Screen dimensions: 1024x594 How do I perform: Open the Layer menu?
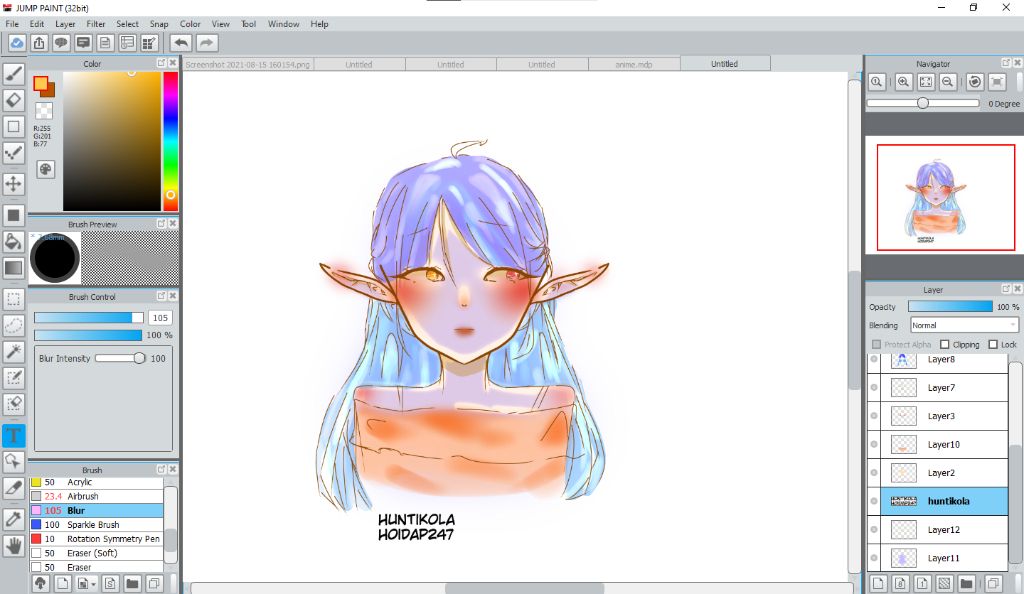coord(65,24)
